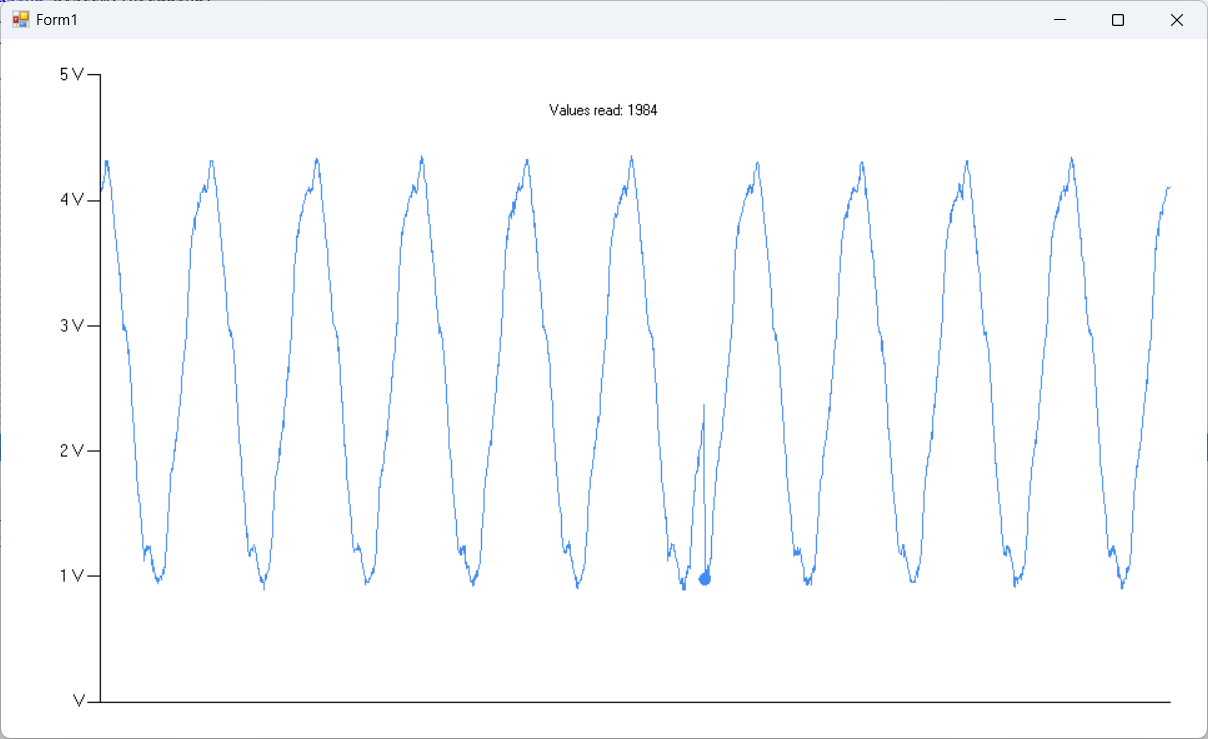Click the blue dot marker on the waveform
The image size is (1208, 739).
(705, 579)
